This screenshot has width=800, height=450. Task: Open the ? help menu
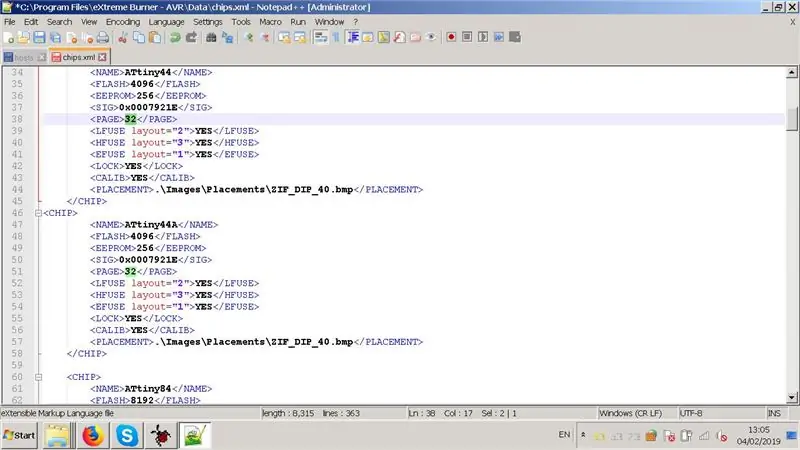(356, 22)
